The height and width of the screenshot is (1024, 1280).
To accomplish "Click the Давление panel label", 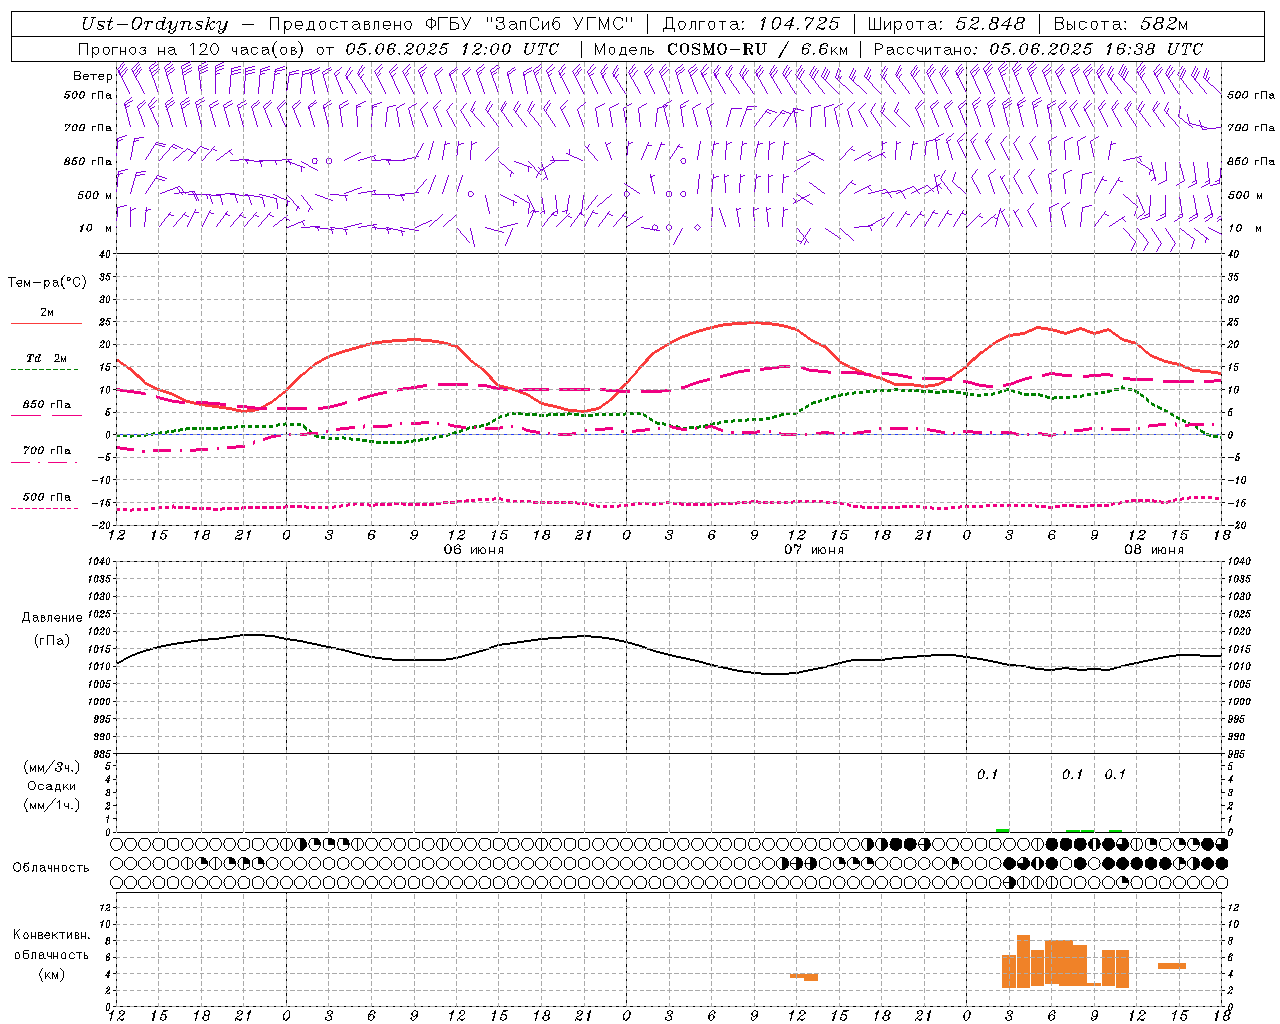I will tap(52, 618).
